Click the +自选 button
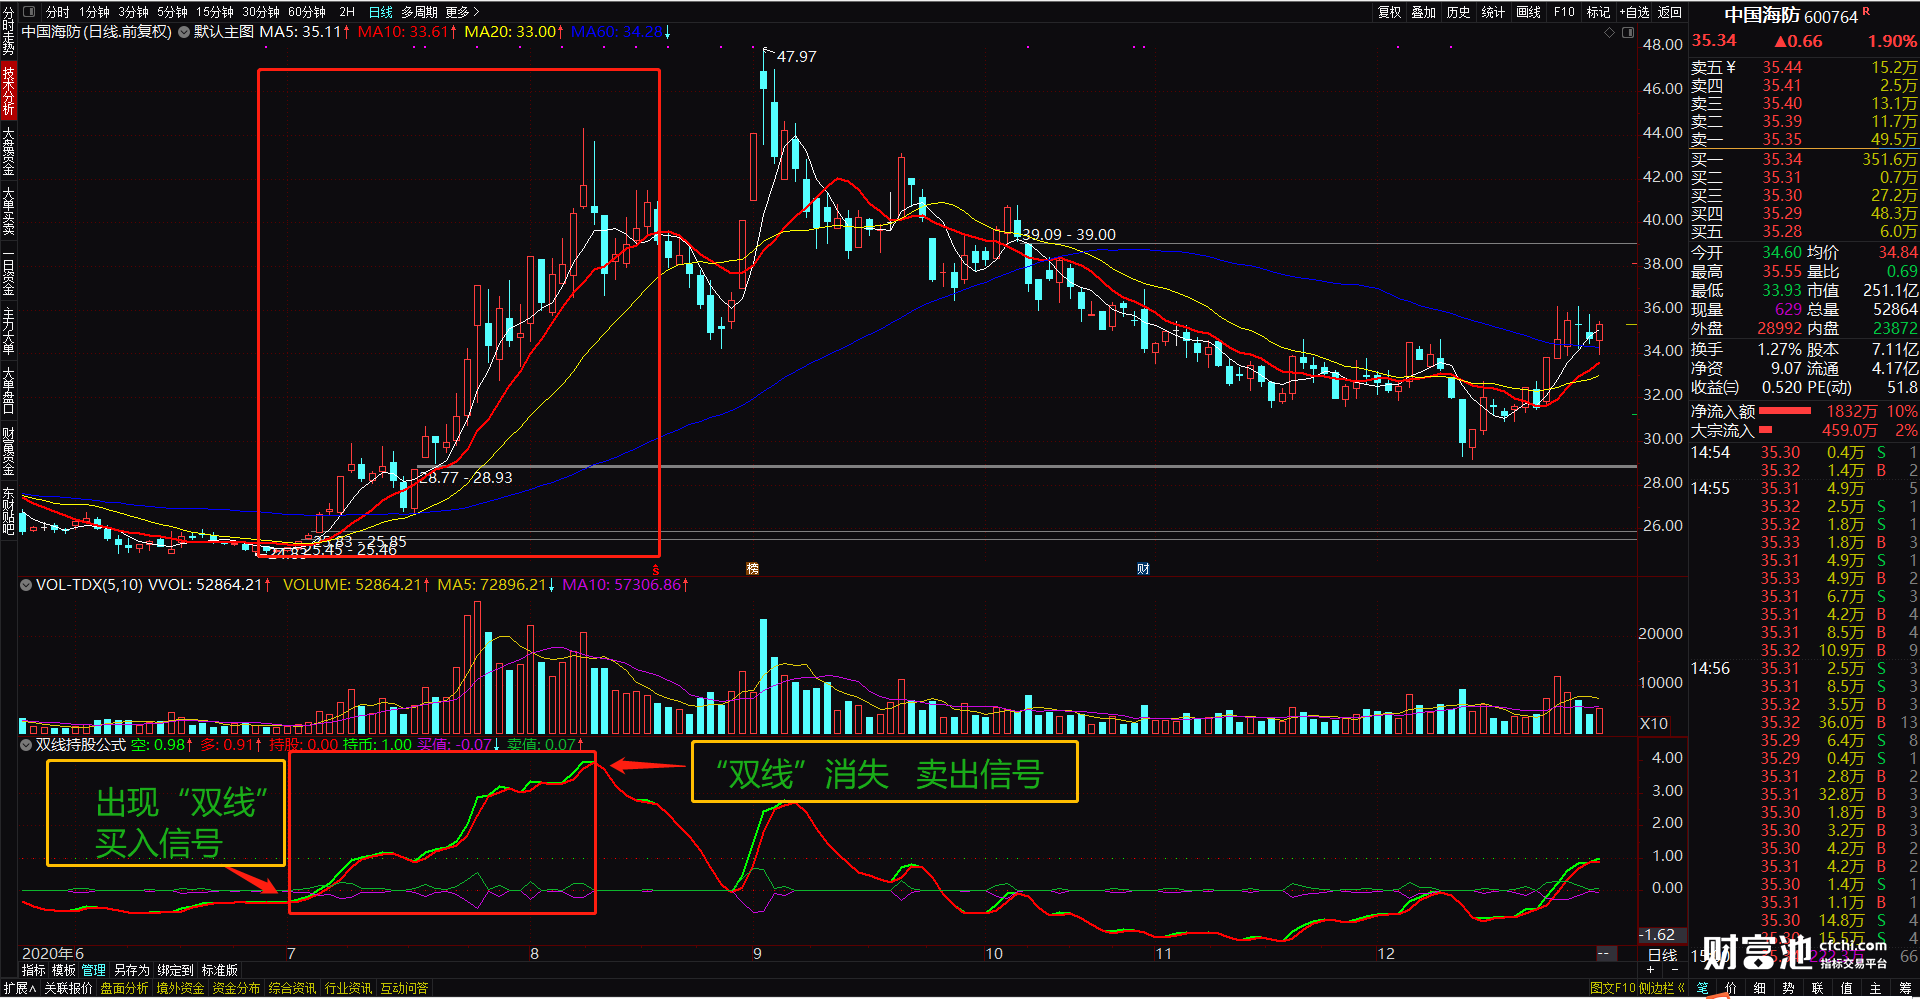This screenshot has width=1920, height=999. point(1634,12)
